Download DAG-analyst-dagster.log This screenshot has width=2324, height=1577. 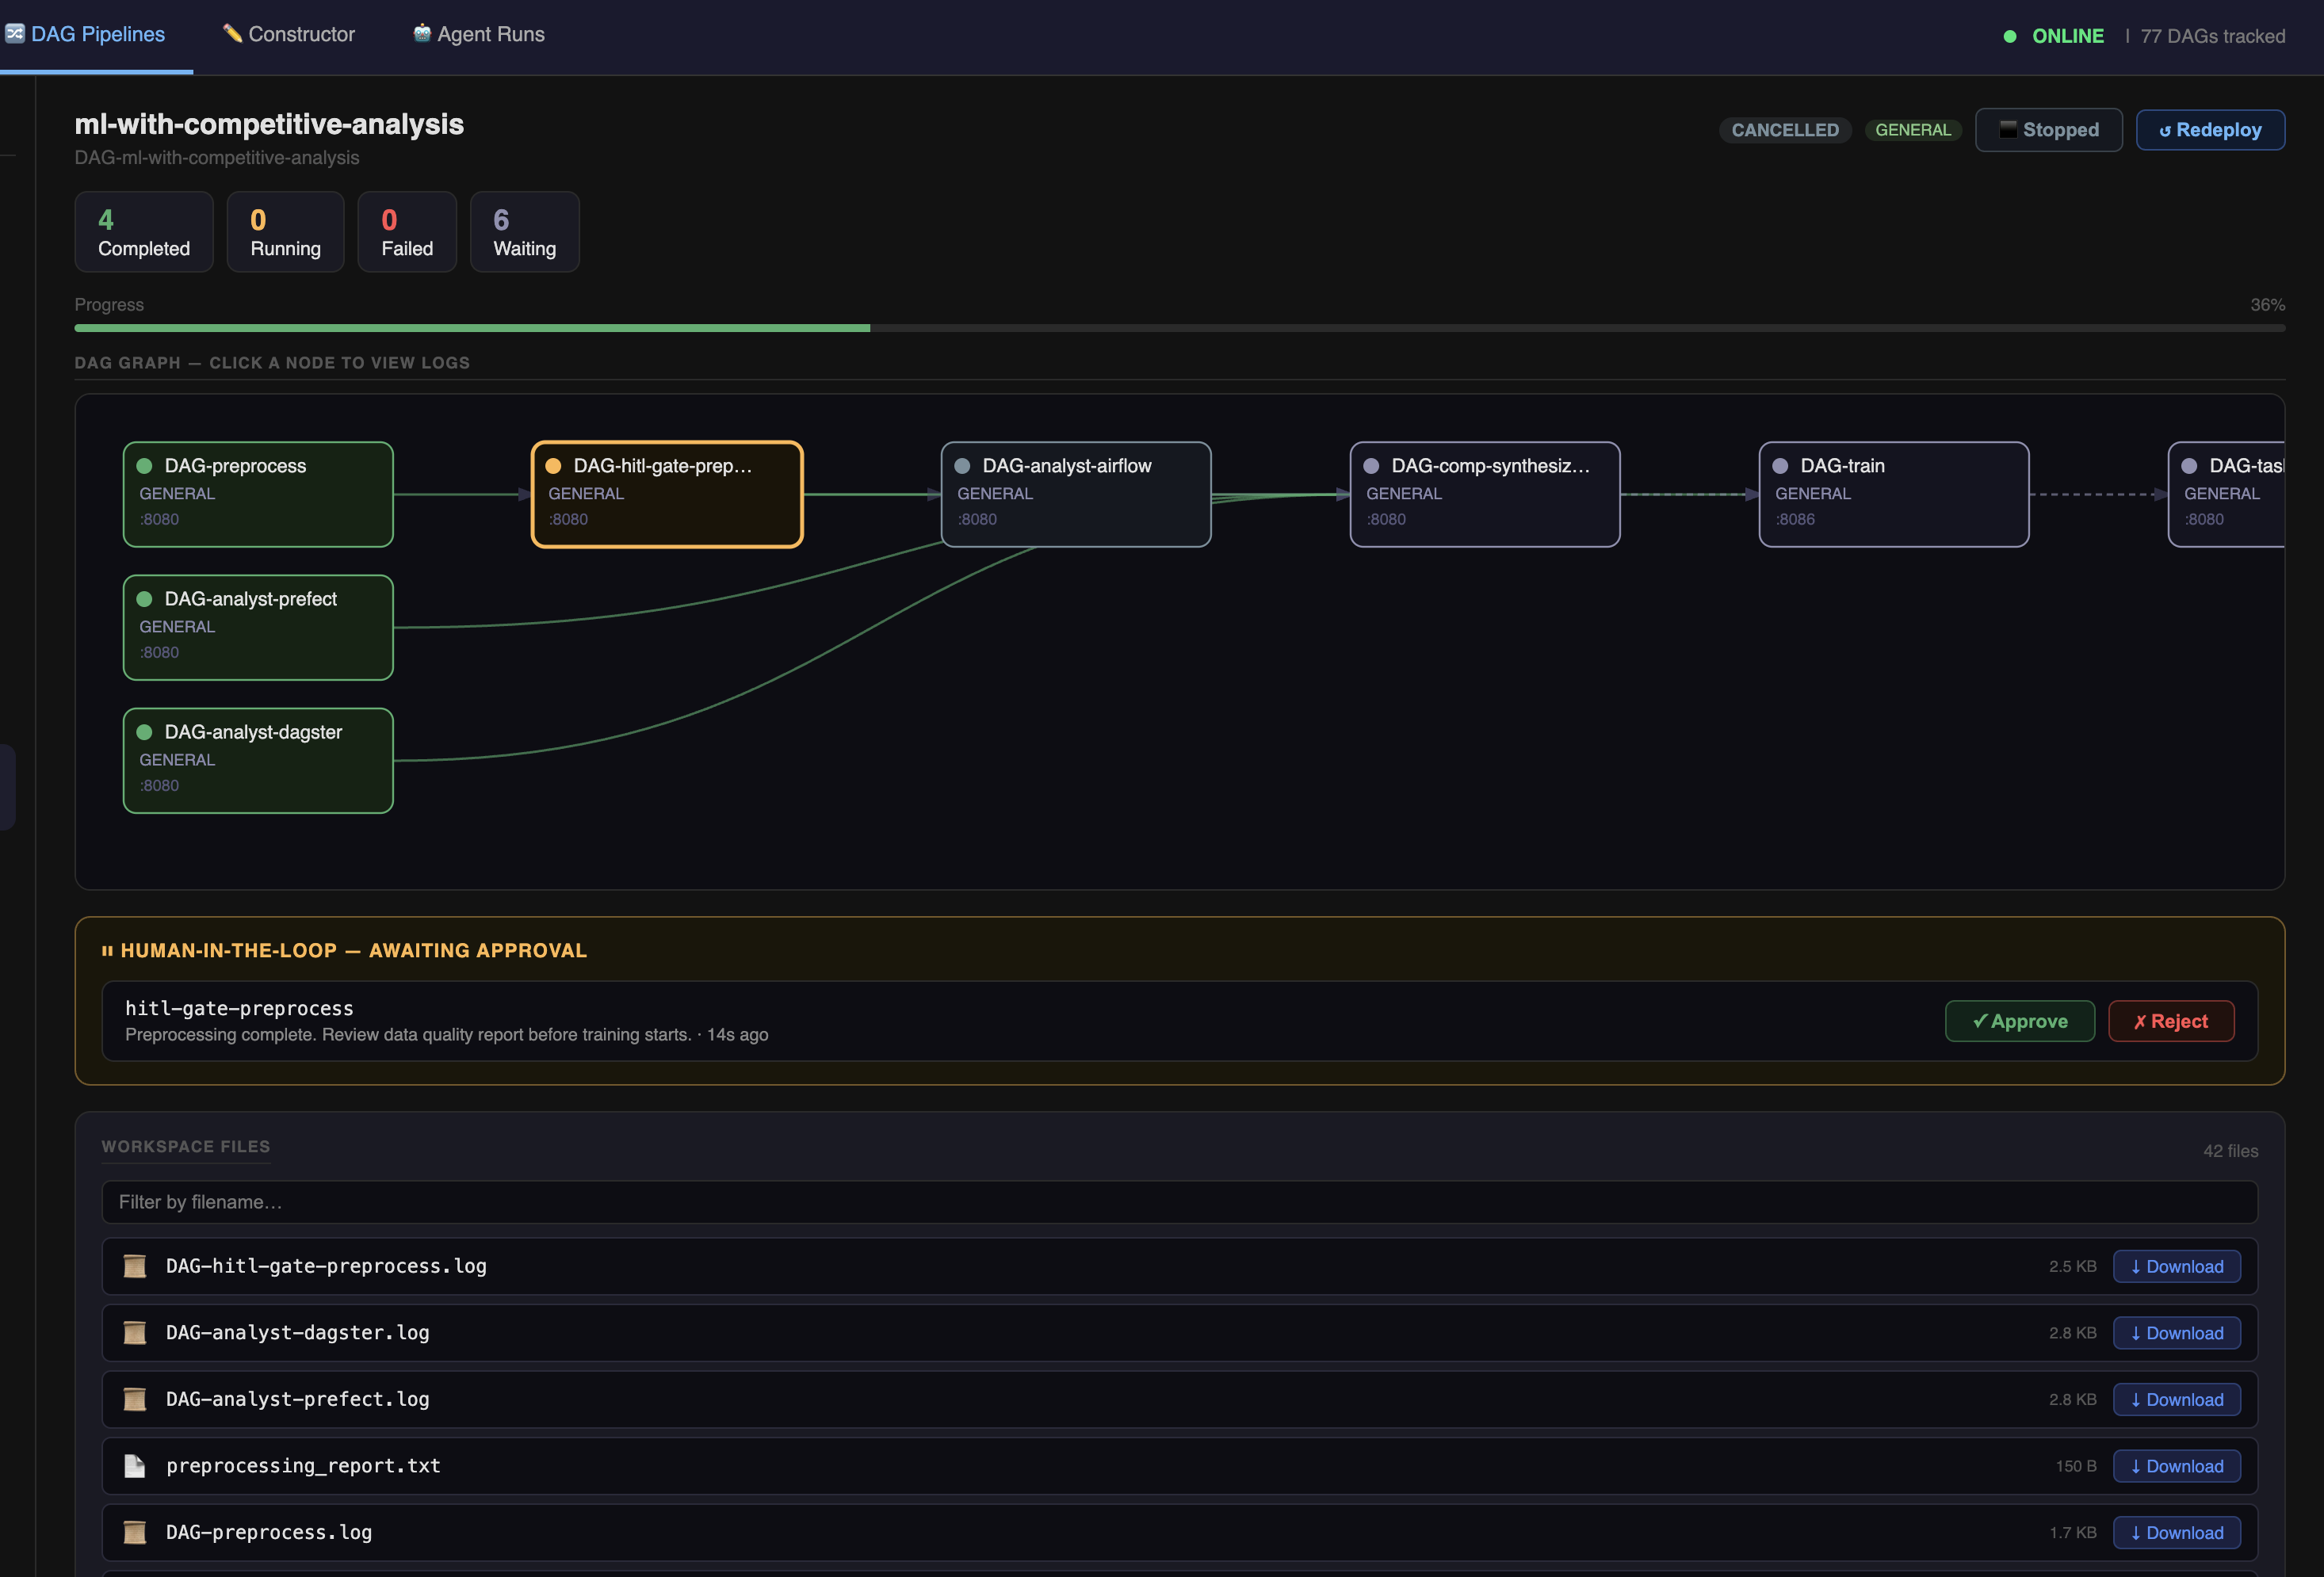2176,1333
